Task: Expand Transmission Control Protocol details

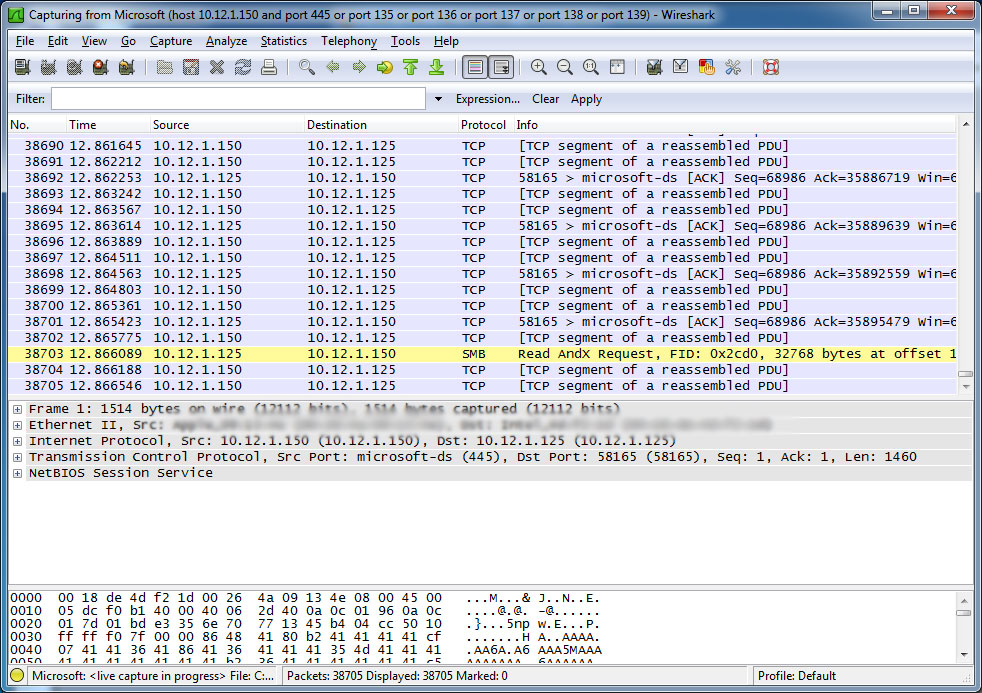Action: click(x=18, y=457)
